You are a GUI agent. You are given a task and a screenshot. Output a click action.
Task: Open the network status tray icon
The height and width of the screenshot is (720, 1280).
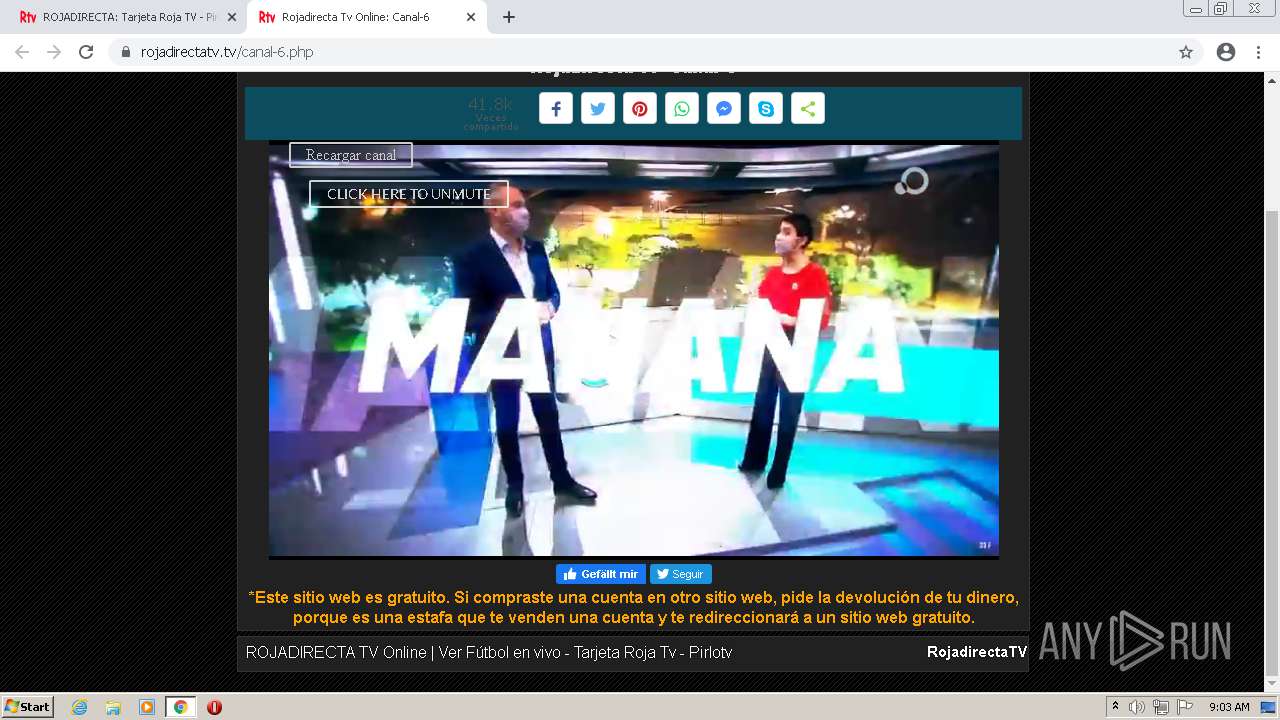coord(1161,707)
